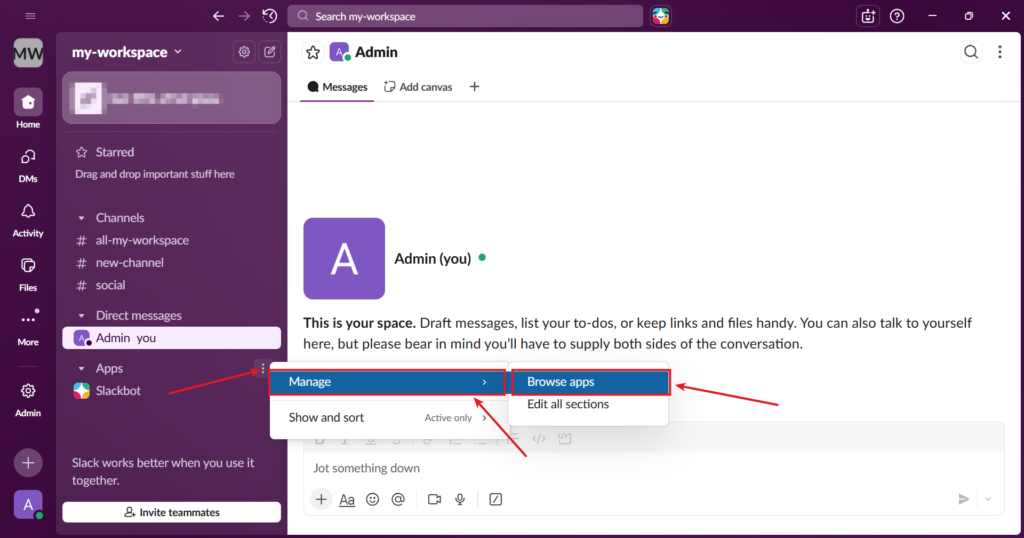Open user profile avatar at bottom left
Screen dimensions: 1024x538
coord(28,505)
